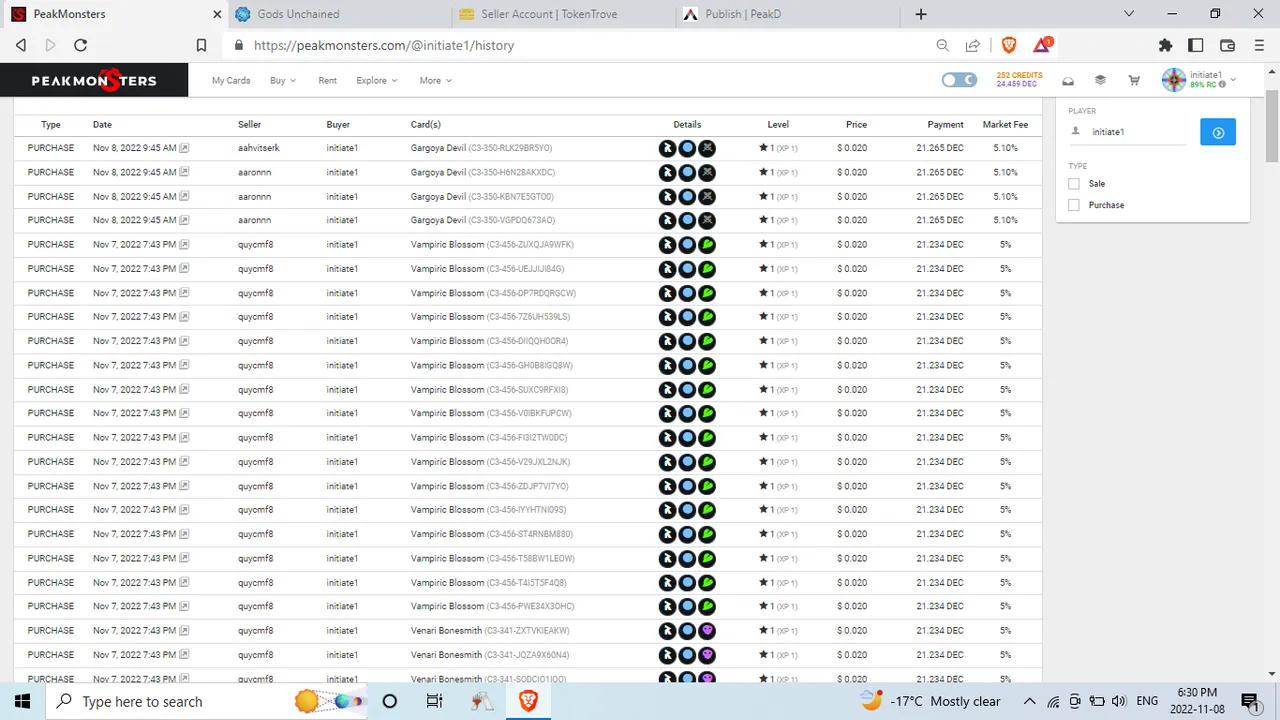Open Brave browser icon on taskbar
The image size is (1280, 720).
tap(528, 701)
